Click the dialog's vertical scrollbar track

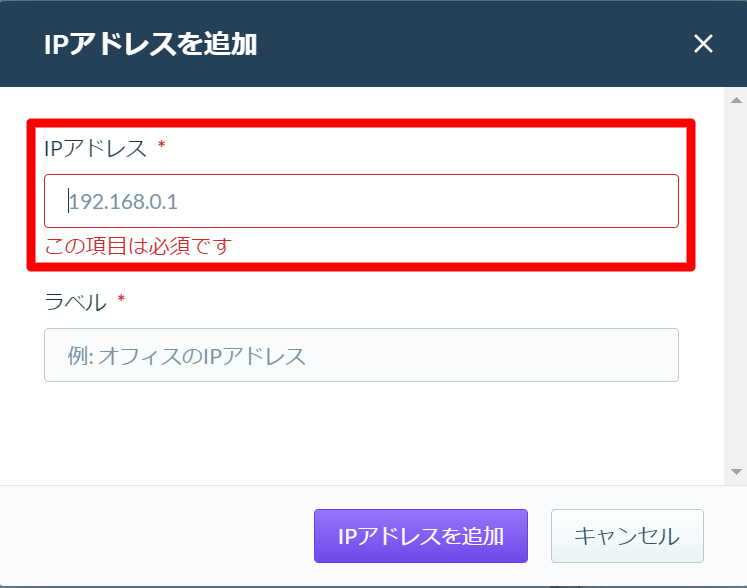click(x=736, y=286)
